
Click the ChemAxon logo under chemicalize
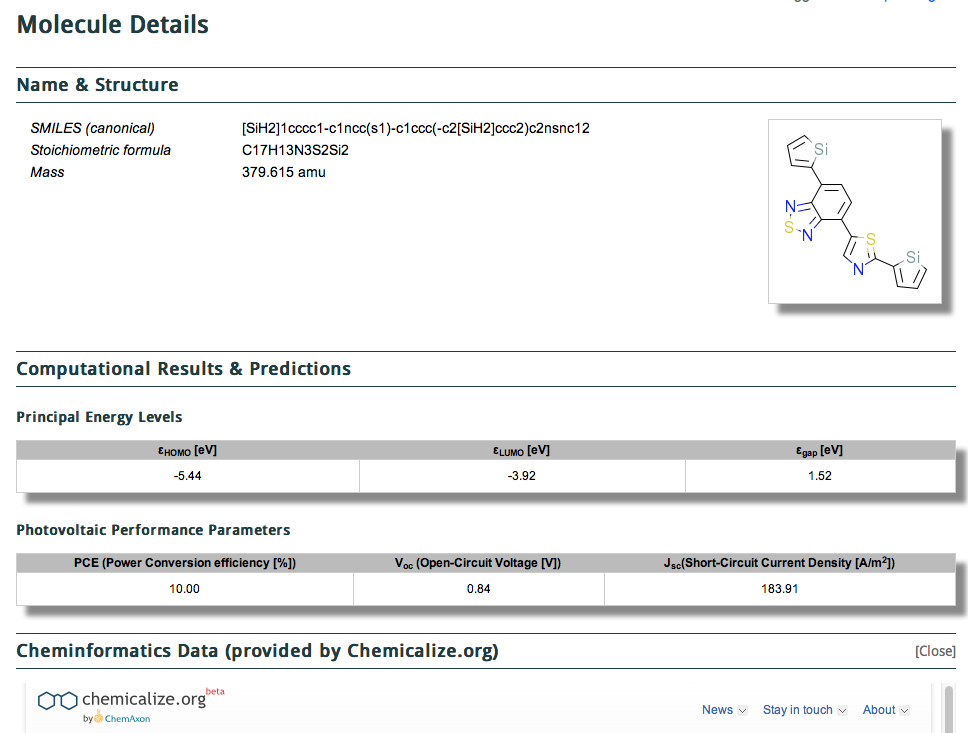point(121,718)
